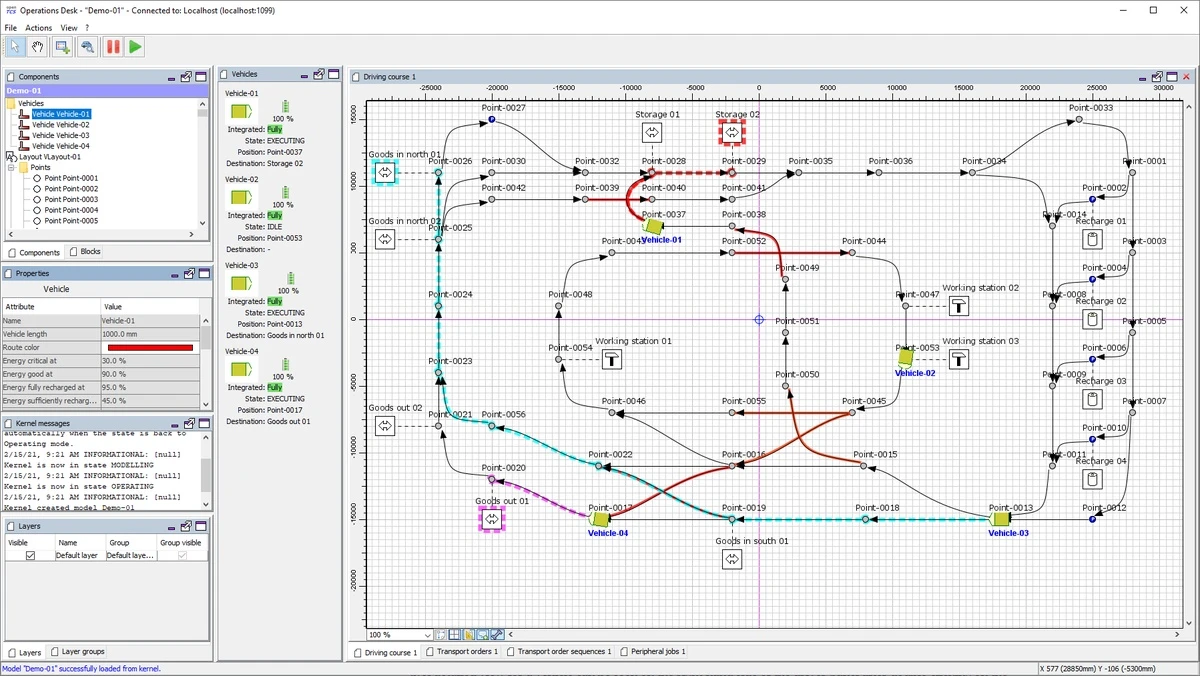Click the Vehicle-02 icon on the driving course
Screen dimensions: 1200x676
(906, 357)
